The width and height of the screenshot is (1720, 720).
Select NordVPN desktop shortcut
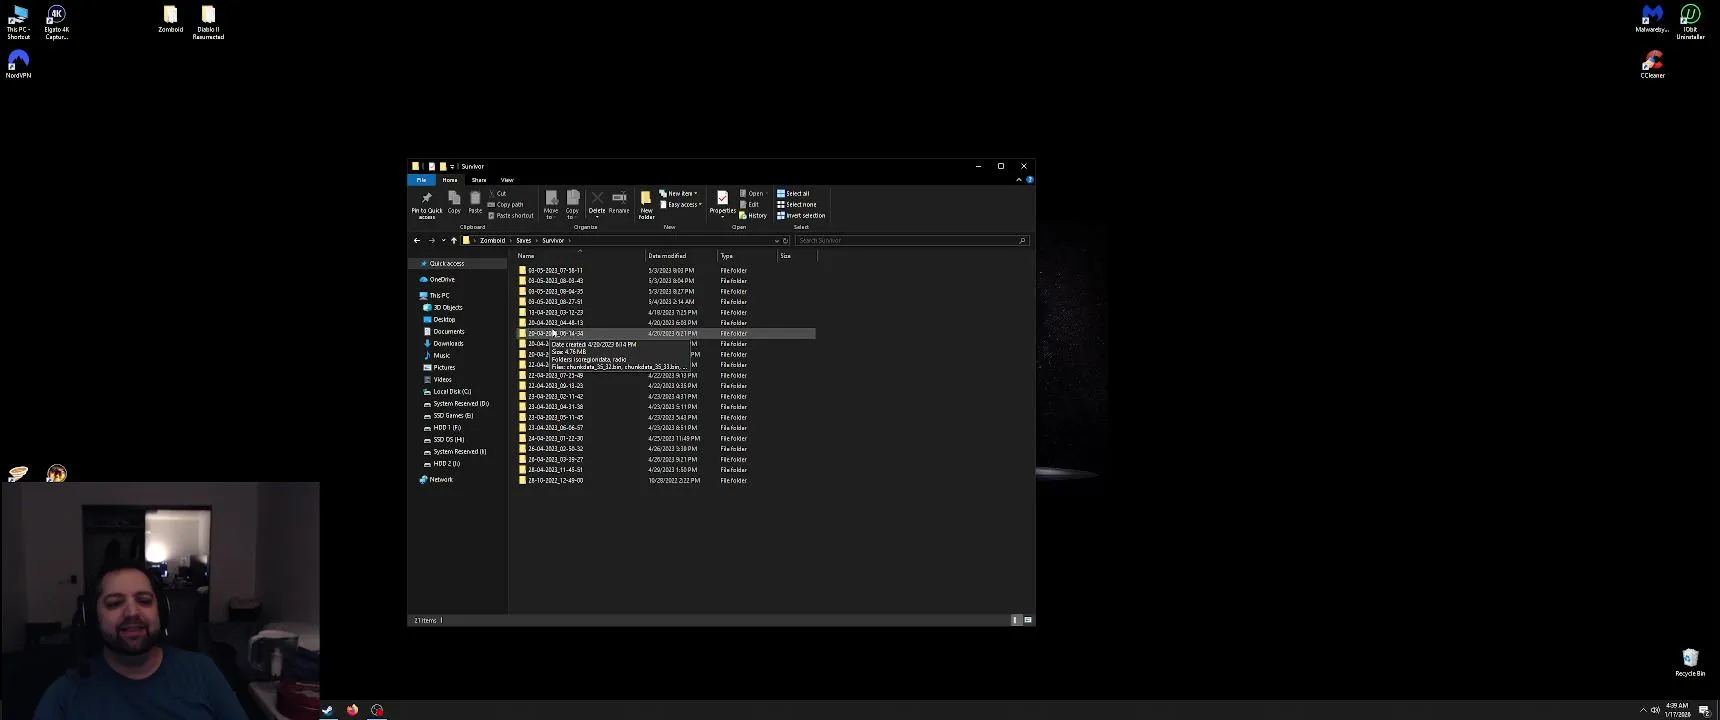click(x=18, y=64)
